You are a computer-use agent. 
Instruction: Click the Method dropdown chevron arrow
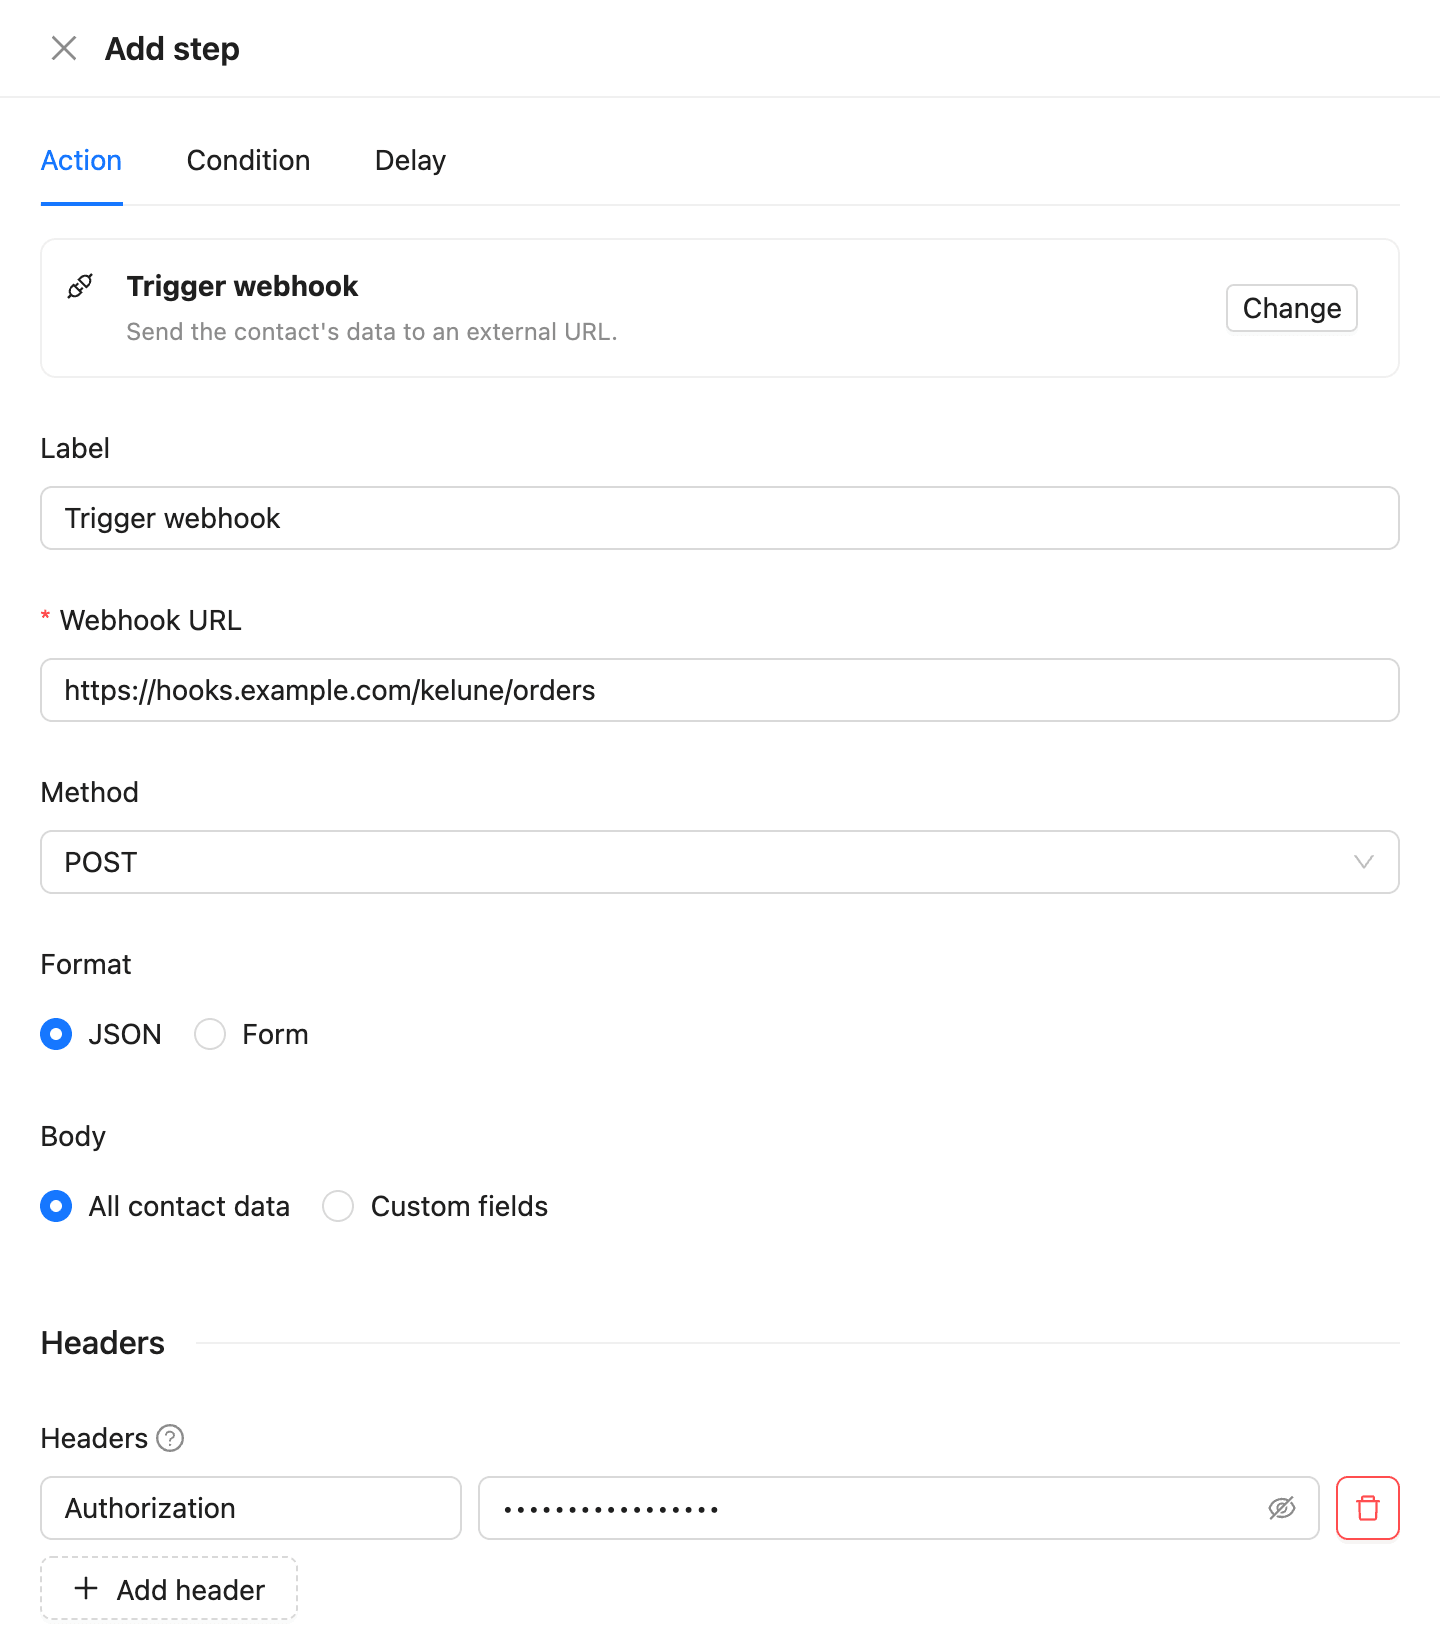point(1363,862)
